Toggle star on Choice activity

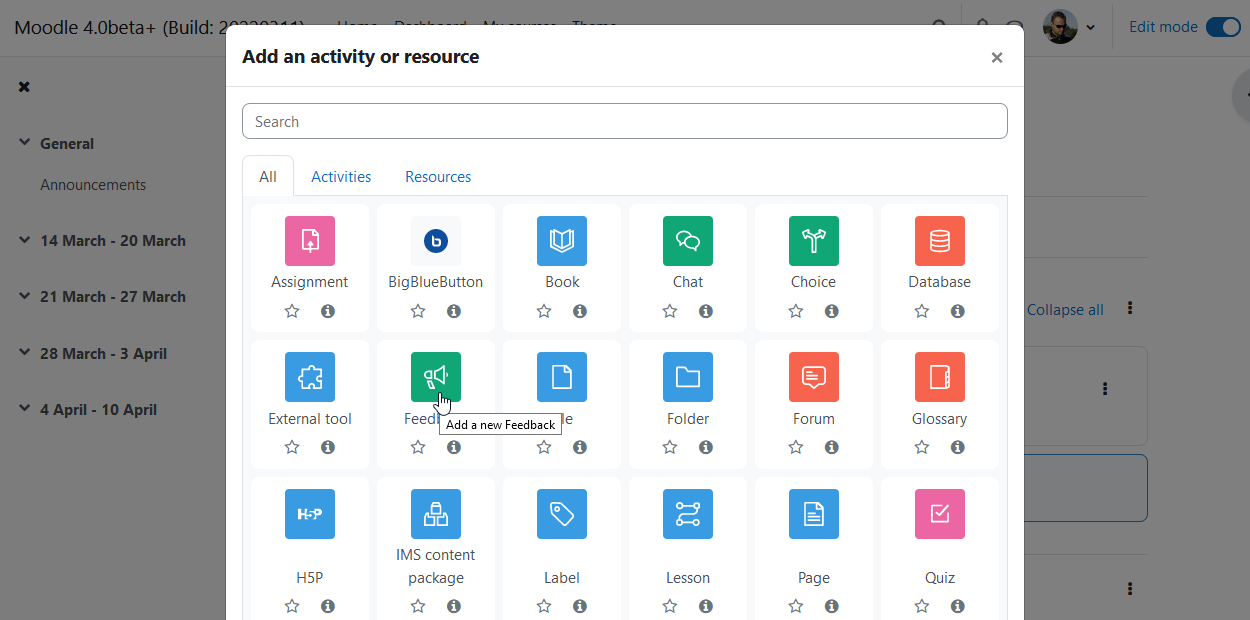(796, 311)
